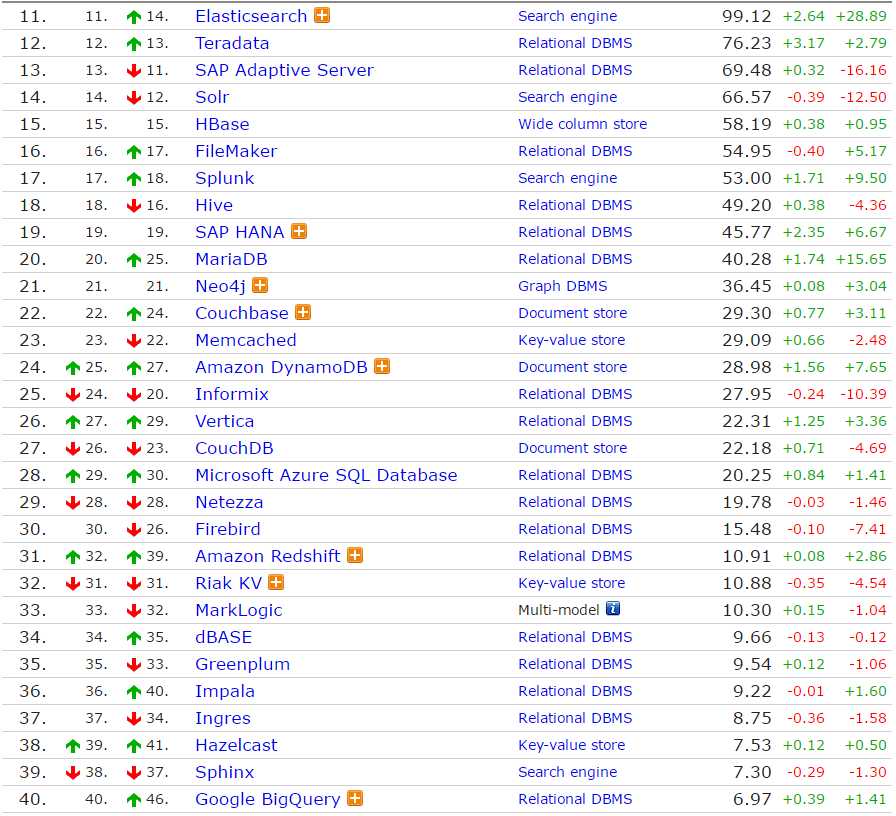Image resolution: width=896 pixels, height=816 pixels.
Task: Click Relational DBMS category in Teradata row
Action: [575, 43]
